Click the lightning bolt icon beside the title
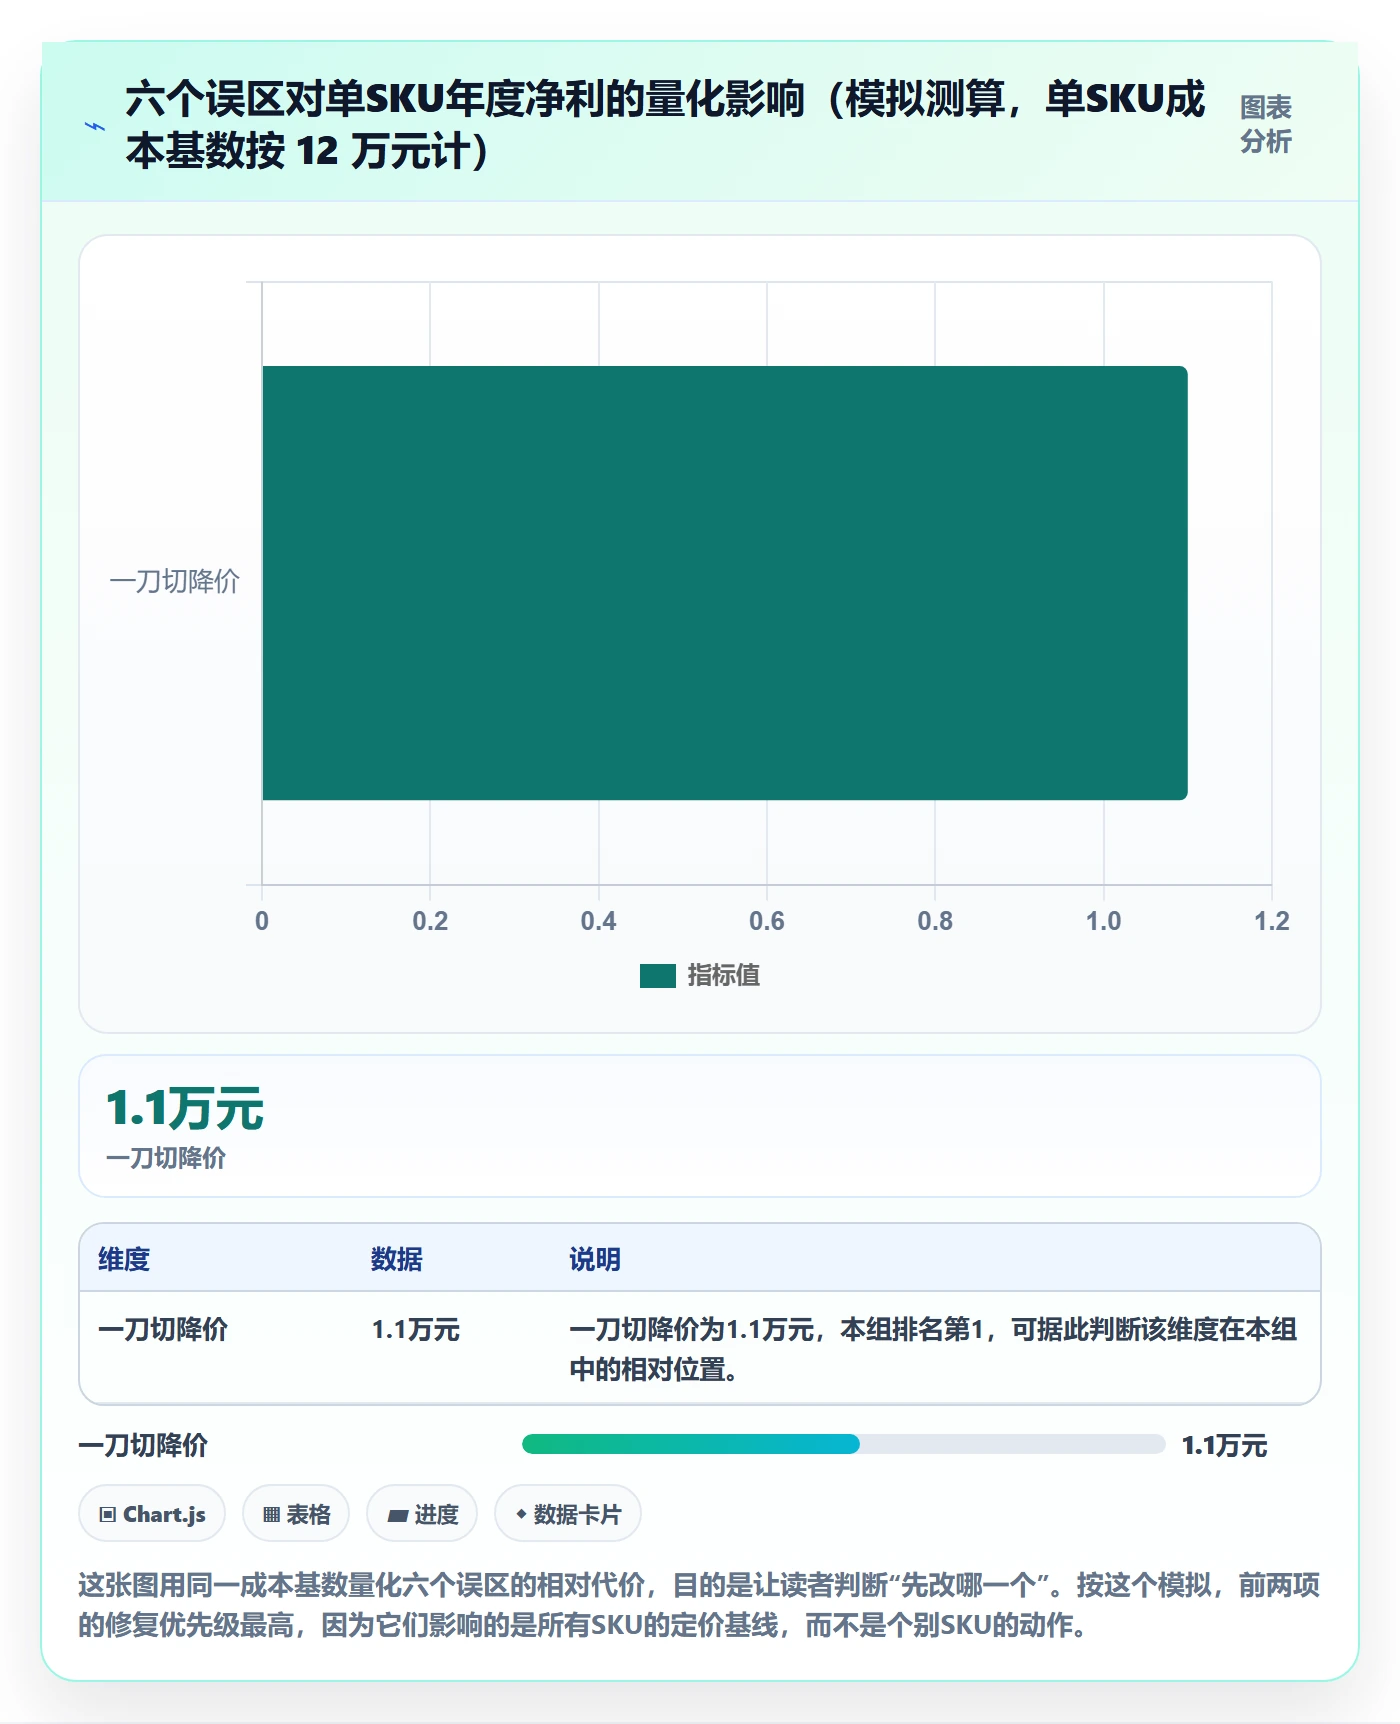This screenshot has width=1400, height=1724. (95, 127)
